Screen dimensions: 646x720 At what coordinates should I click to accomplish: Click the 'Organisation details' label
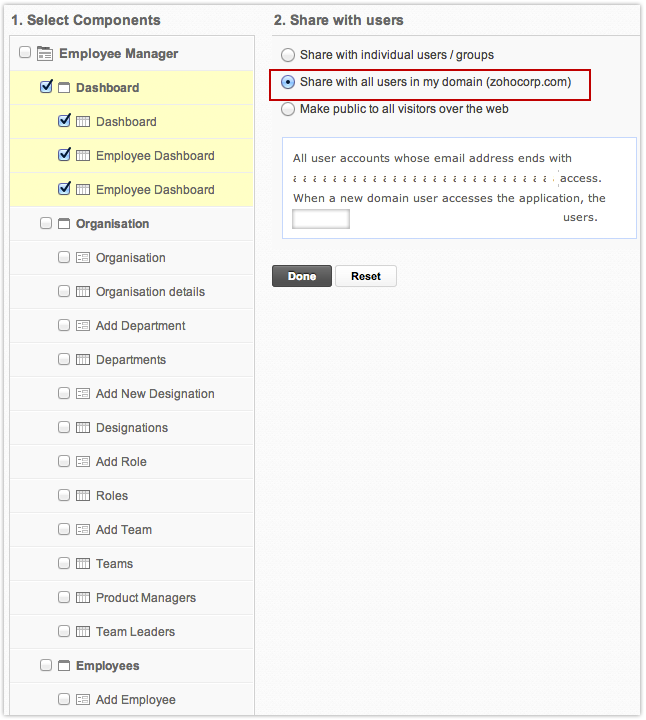click(x=150, y=292)
